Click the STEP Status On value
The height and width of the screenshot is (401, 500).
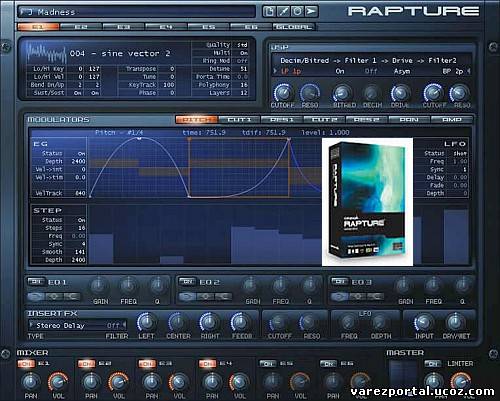point(81,220)
